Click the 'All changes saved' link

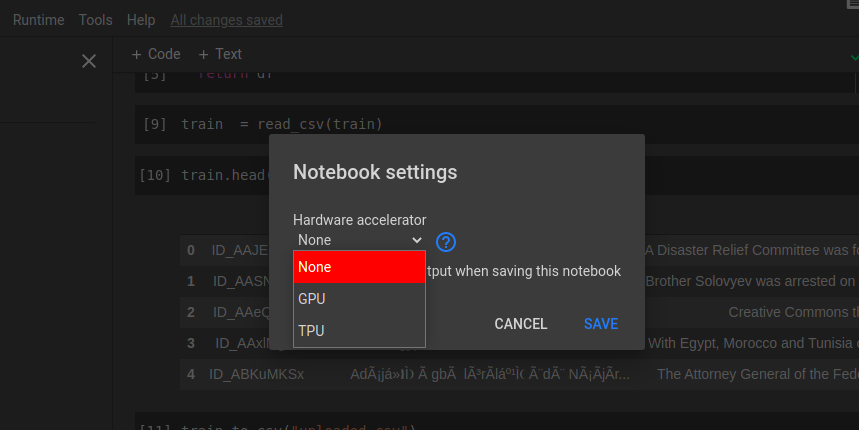226,20
